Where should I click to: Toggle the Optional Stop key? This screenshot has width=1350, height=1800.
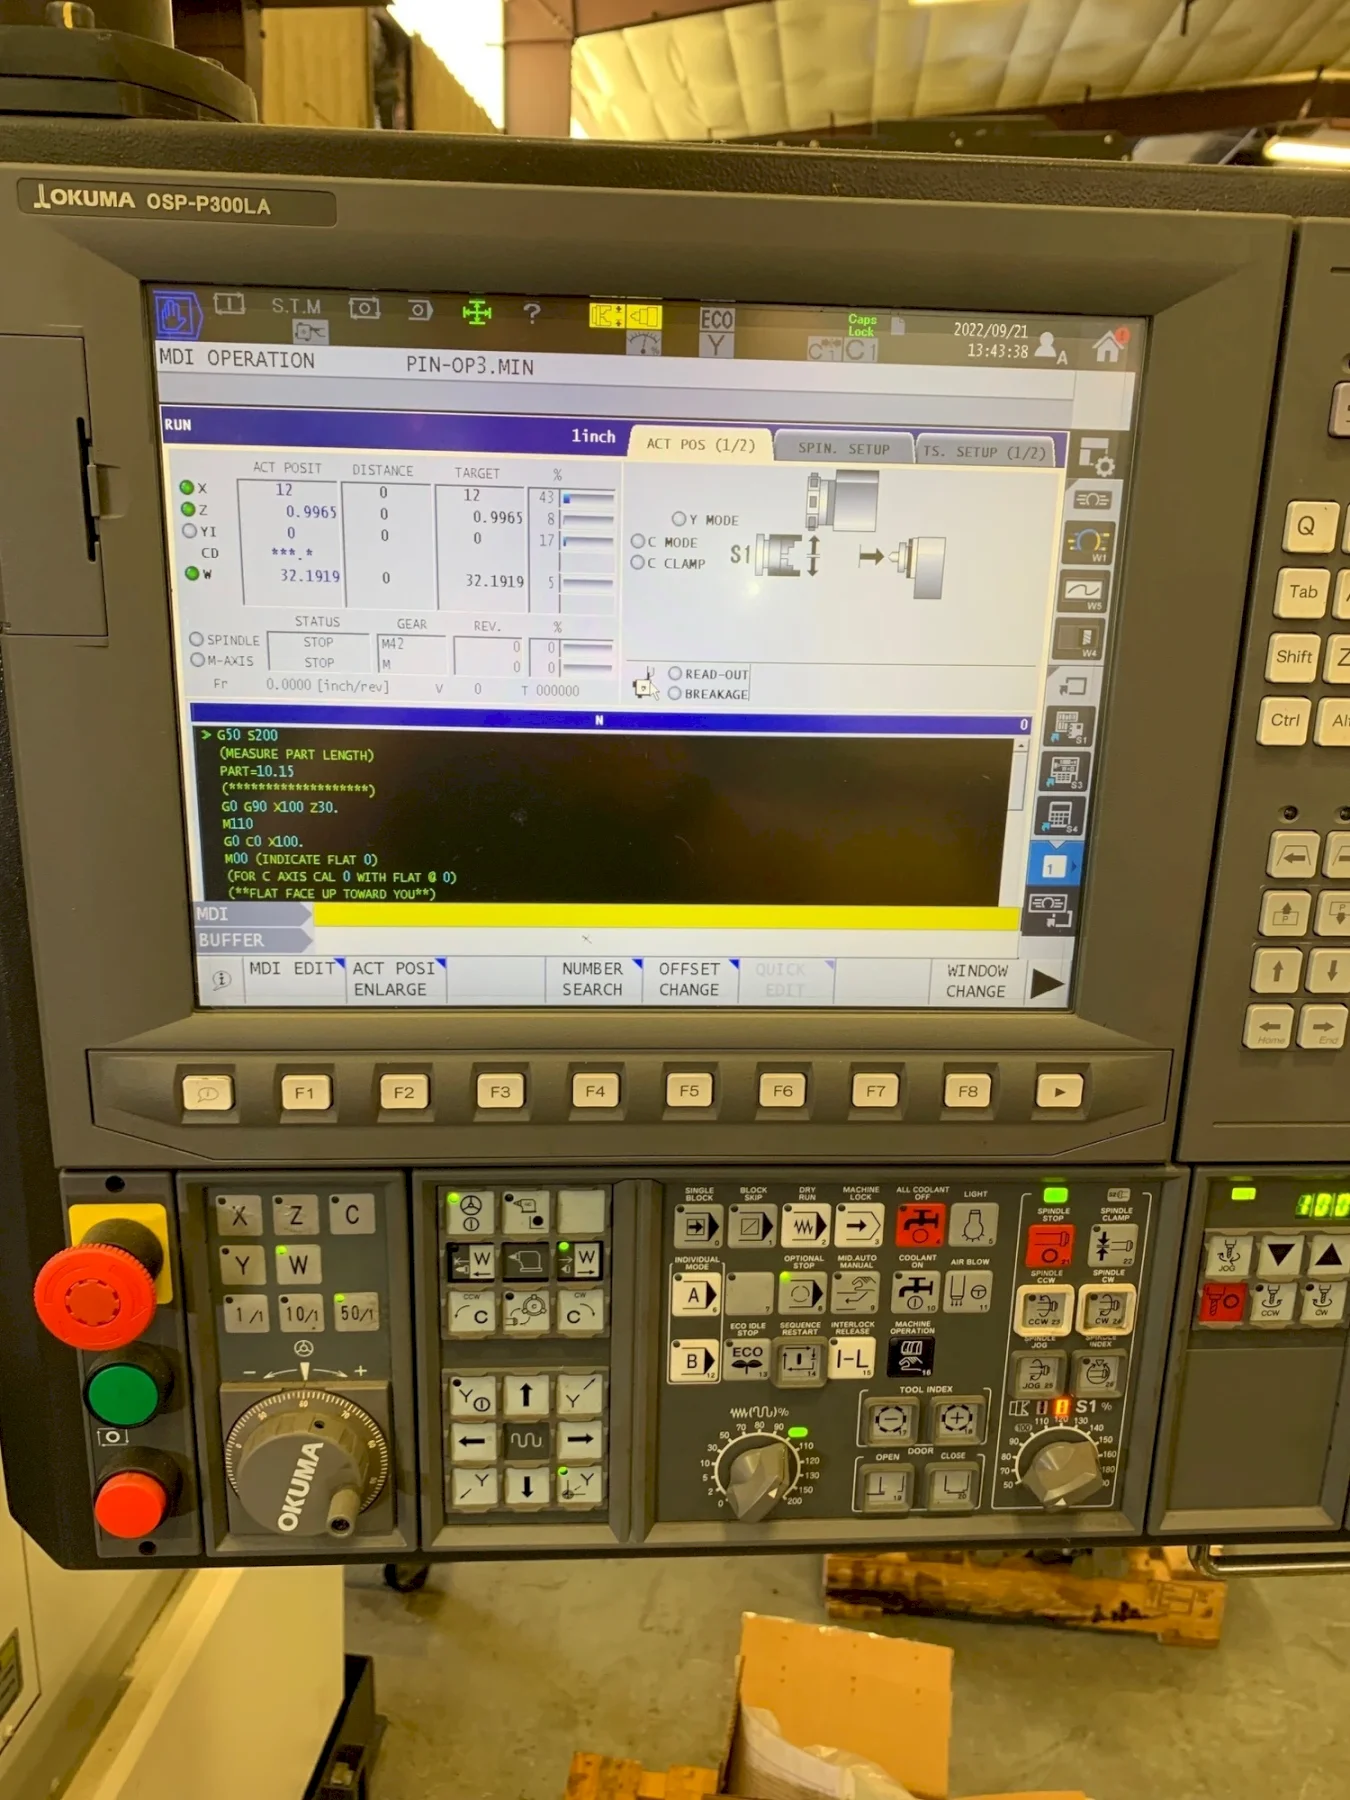[801, 1294]
